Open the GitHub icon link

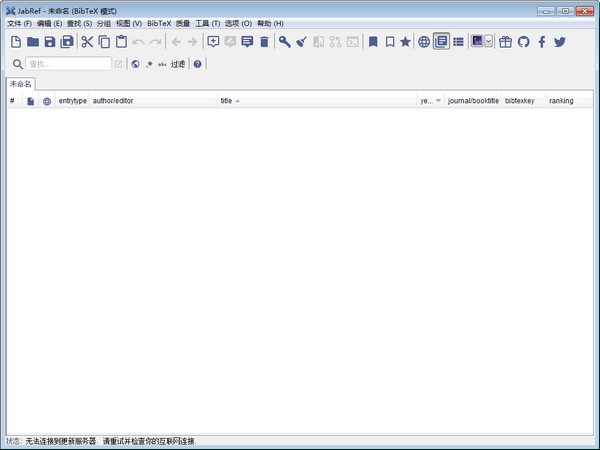[x=523, y=42]
